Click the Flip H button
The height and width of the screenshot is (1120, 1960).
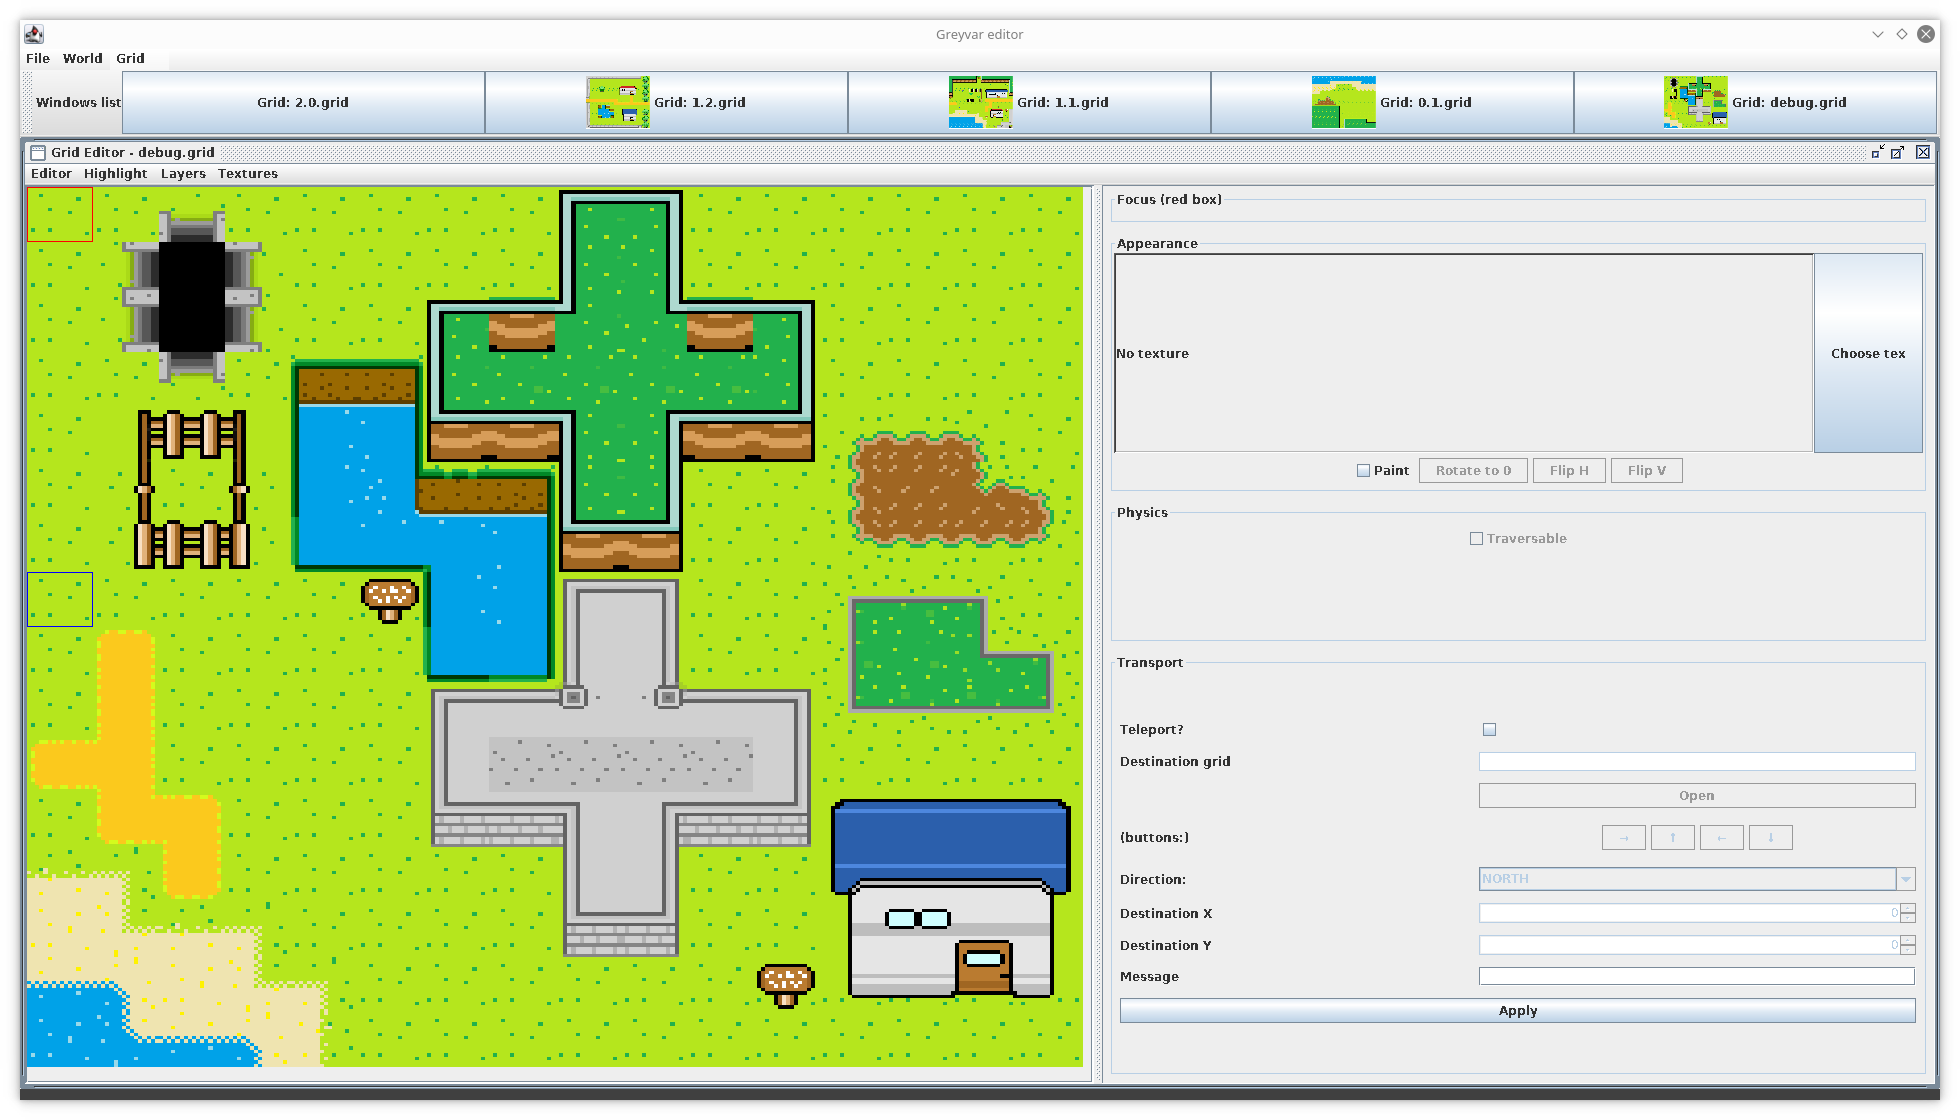click(1569, 470)
